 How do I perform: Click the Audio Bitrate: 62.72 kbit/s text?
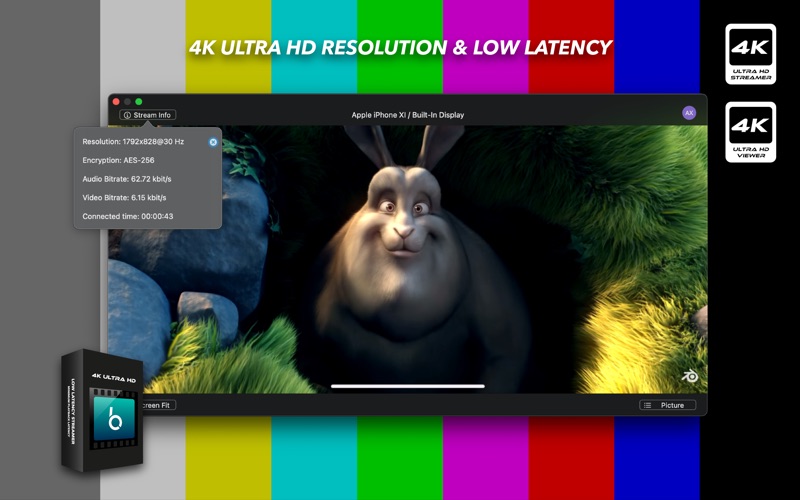[127, 179]
